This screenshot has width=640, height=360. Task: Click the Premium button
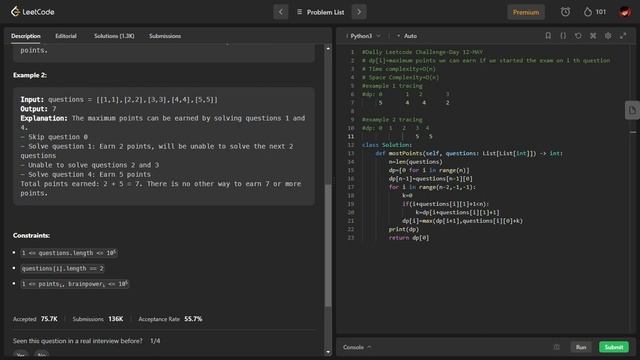point(526,12)
